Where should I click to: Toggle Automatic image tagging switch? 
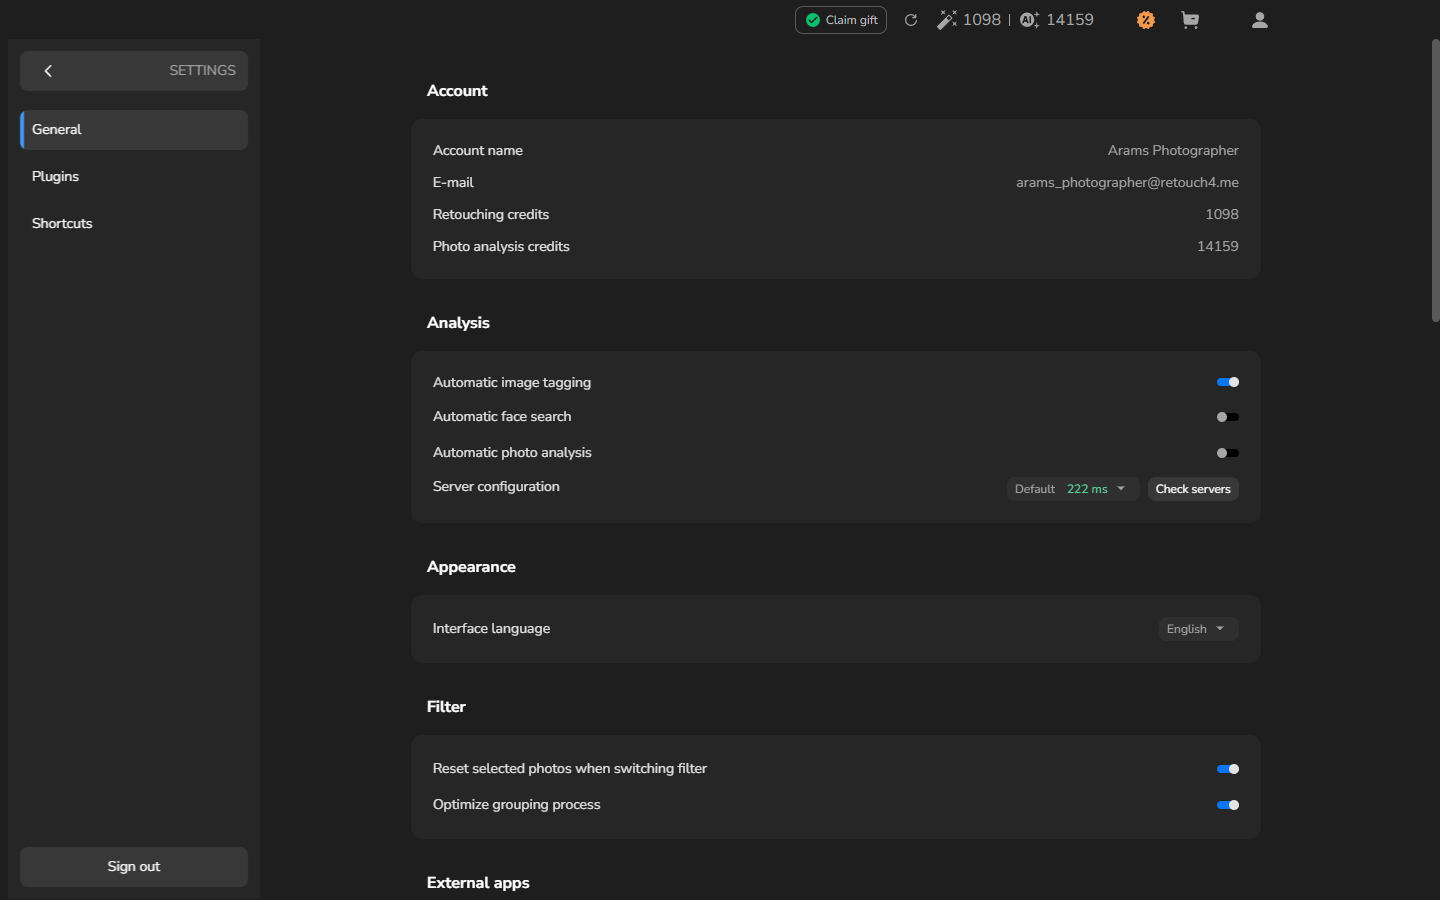1228,382
